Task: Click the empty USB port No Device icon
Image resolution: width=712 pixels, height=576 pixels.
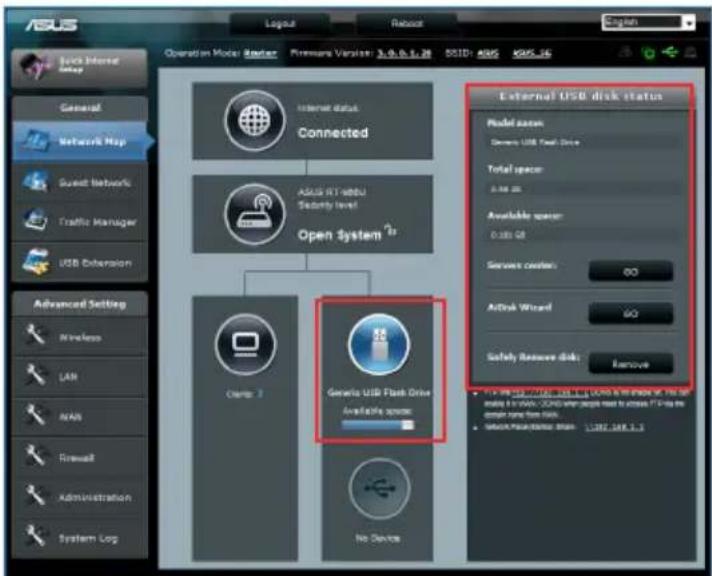Action: point(379,488)
